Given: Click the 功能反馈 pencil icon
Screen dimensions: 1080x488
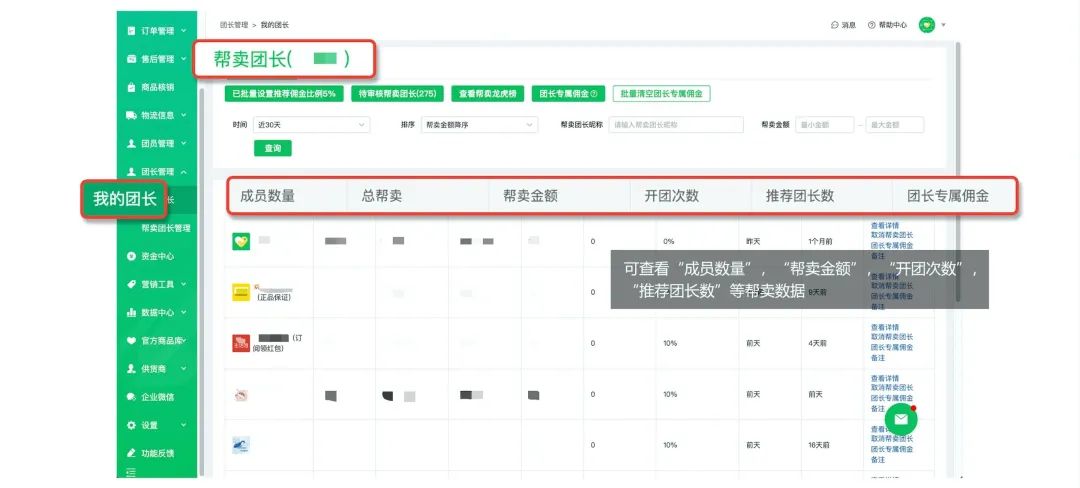Looking at the screenshot, I should tap(131, 453).
